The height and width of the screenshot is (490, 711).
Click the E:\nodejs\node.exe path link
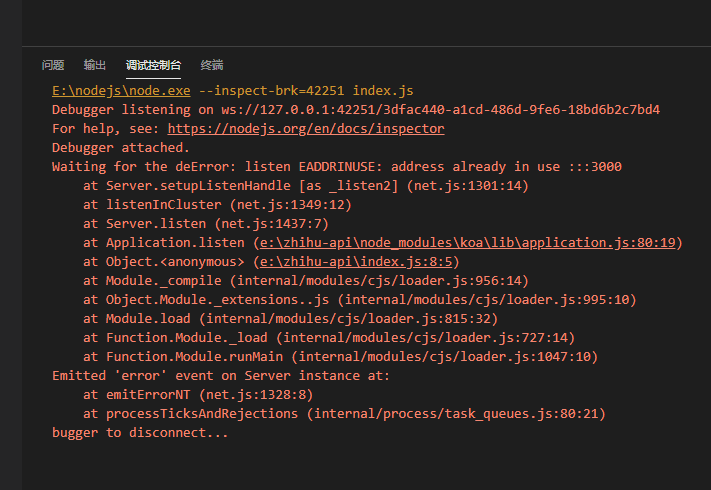pyautogui.click(x=121, y=90)
